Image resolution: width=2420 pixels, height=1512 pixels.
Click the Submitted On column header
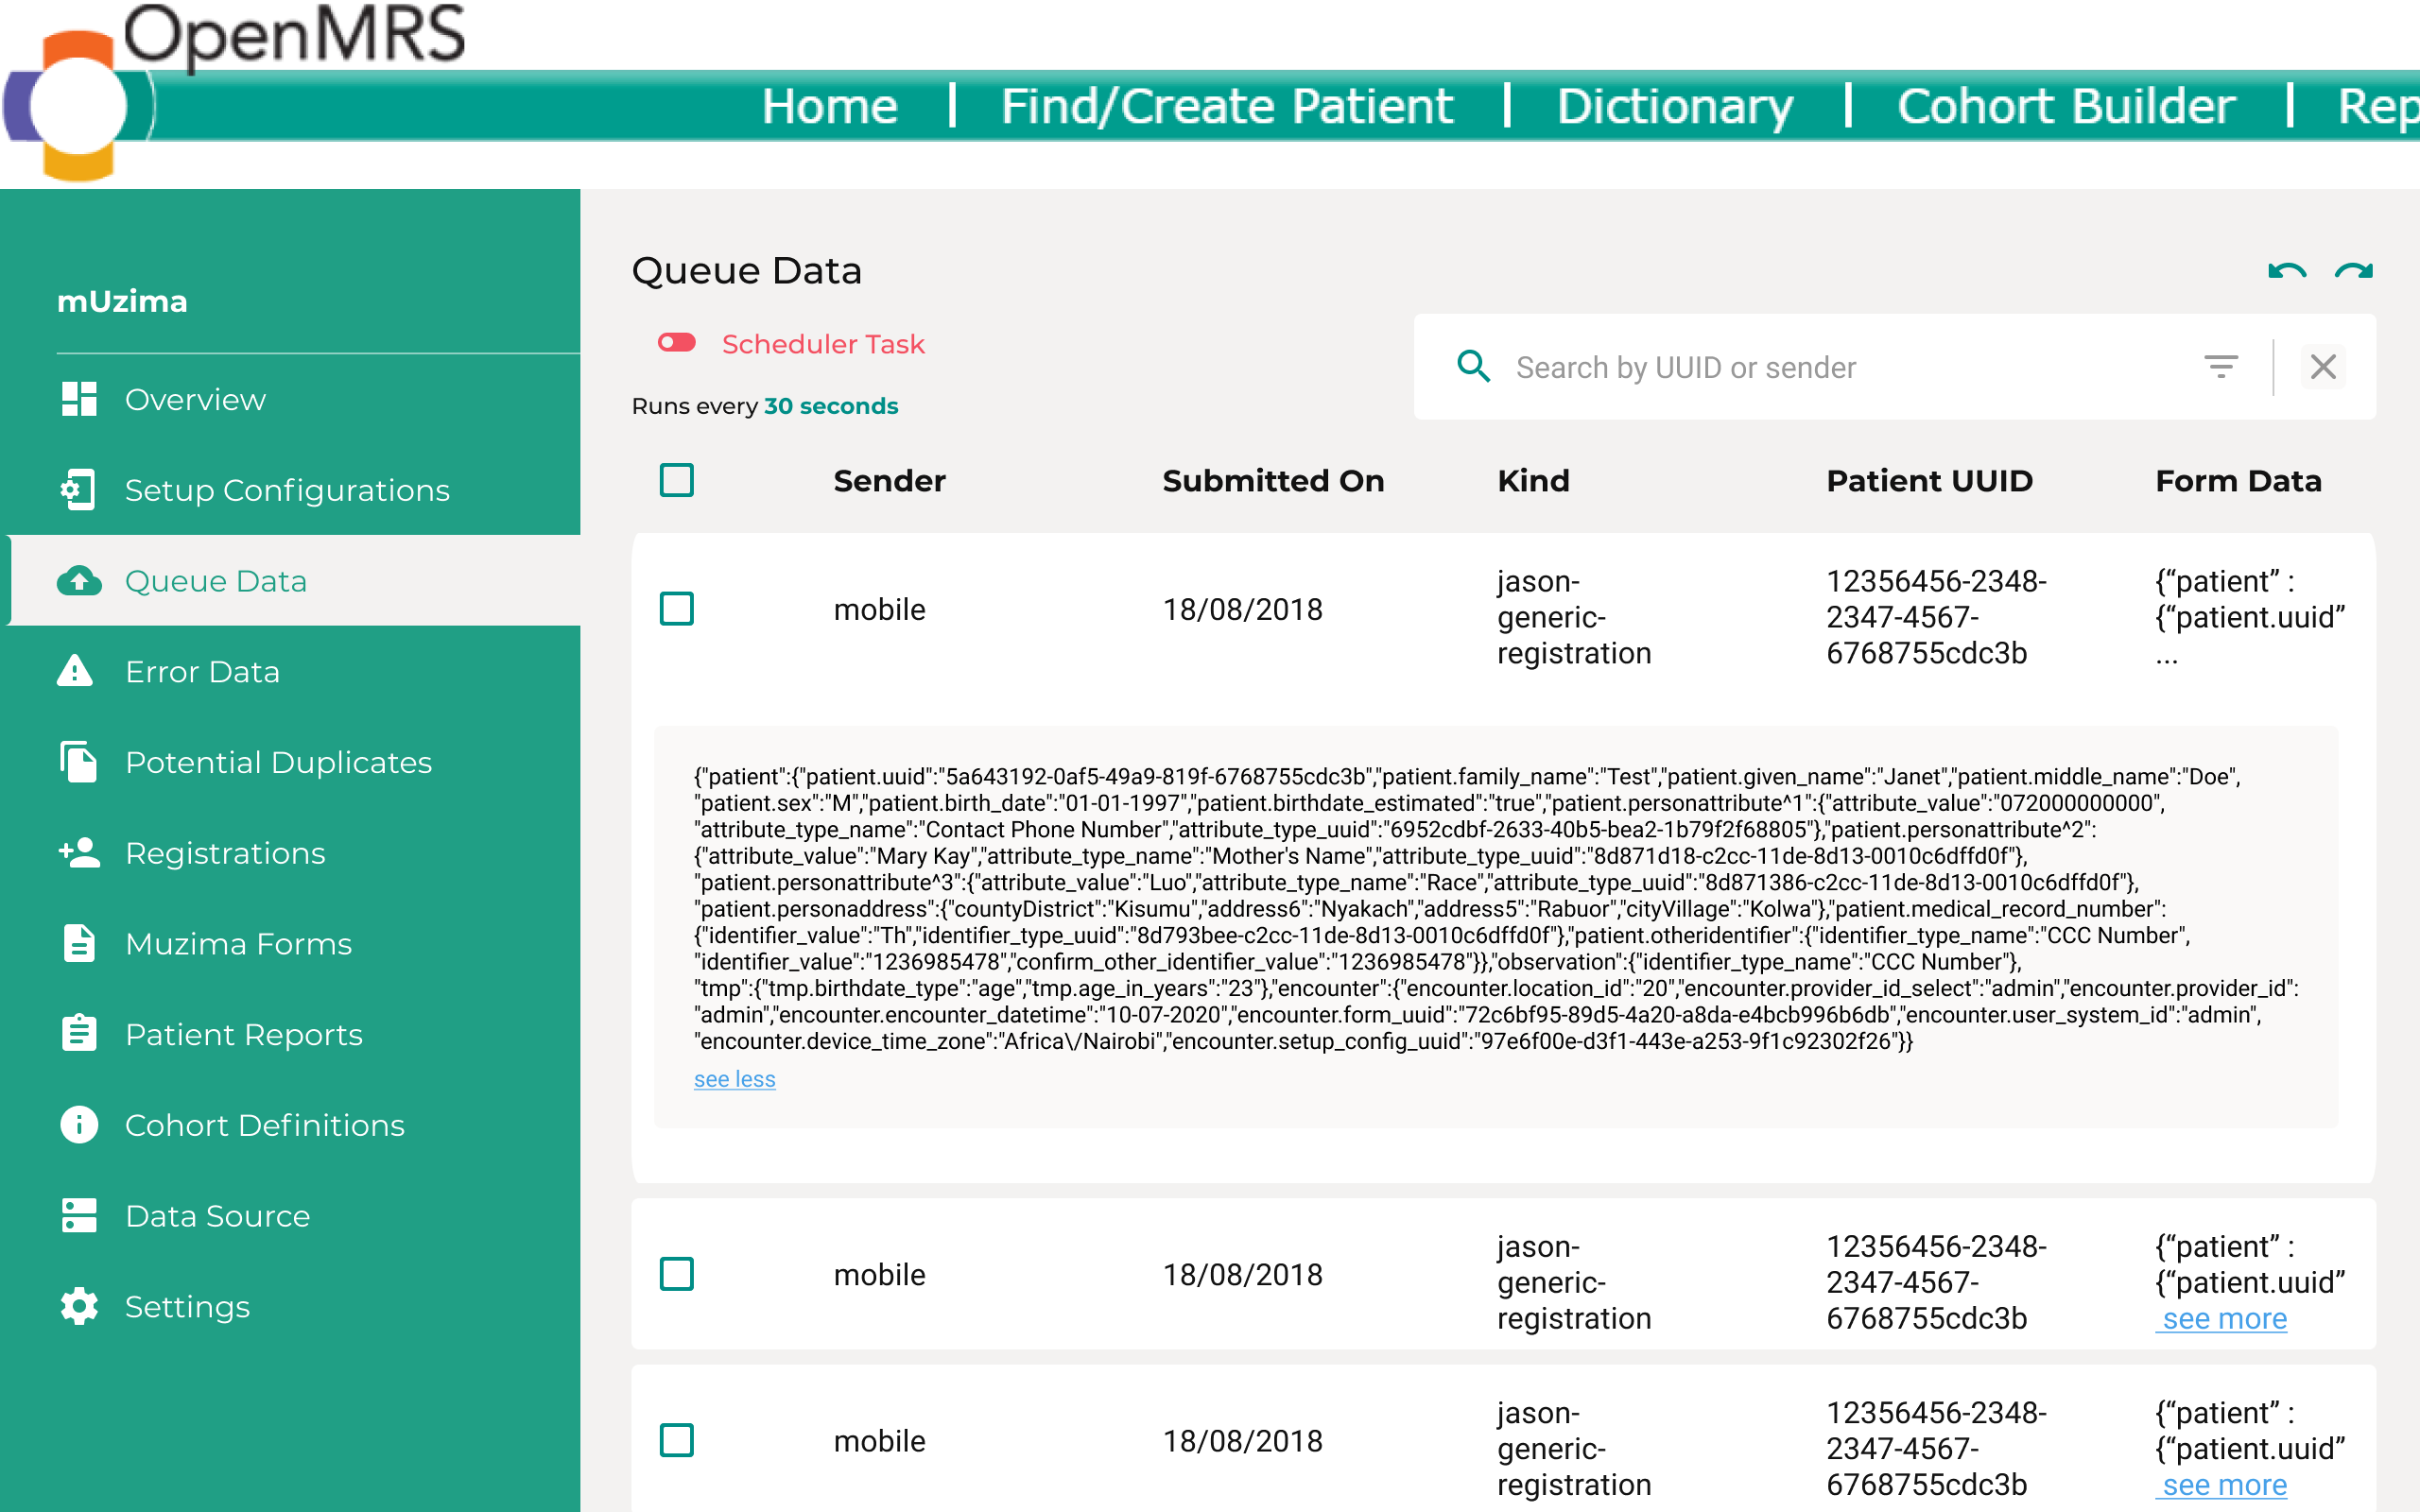pyautogui.click(x=1273, y=480)
